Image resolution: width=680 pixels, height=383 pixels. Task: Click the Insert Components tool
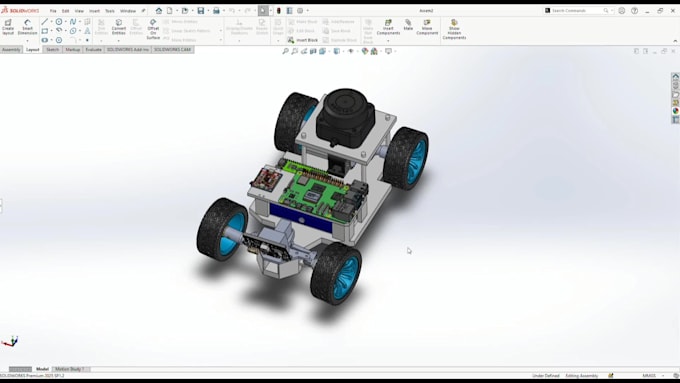(x=388, y=27)
